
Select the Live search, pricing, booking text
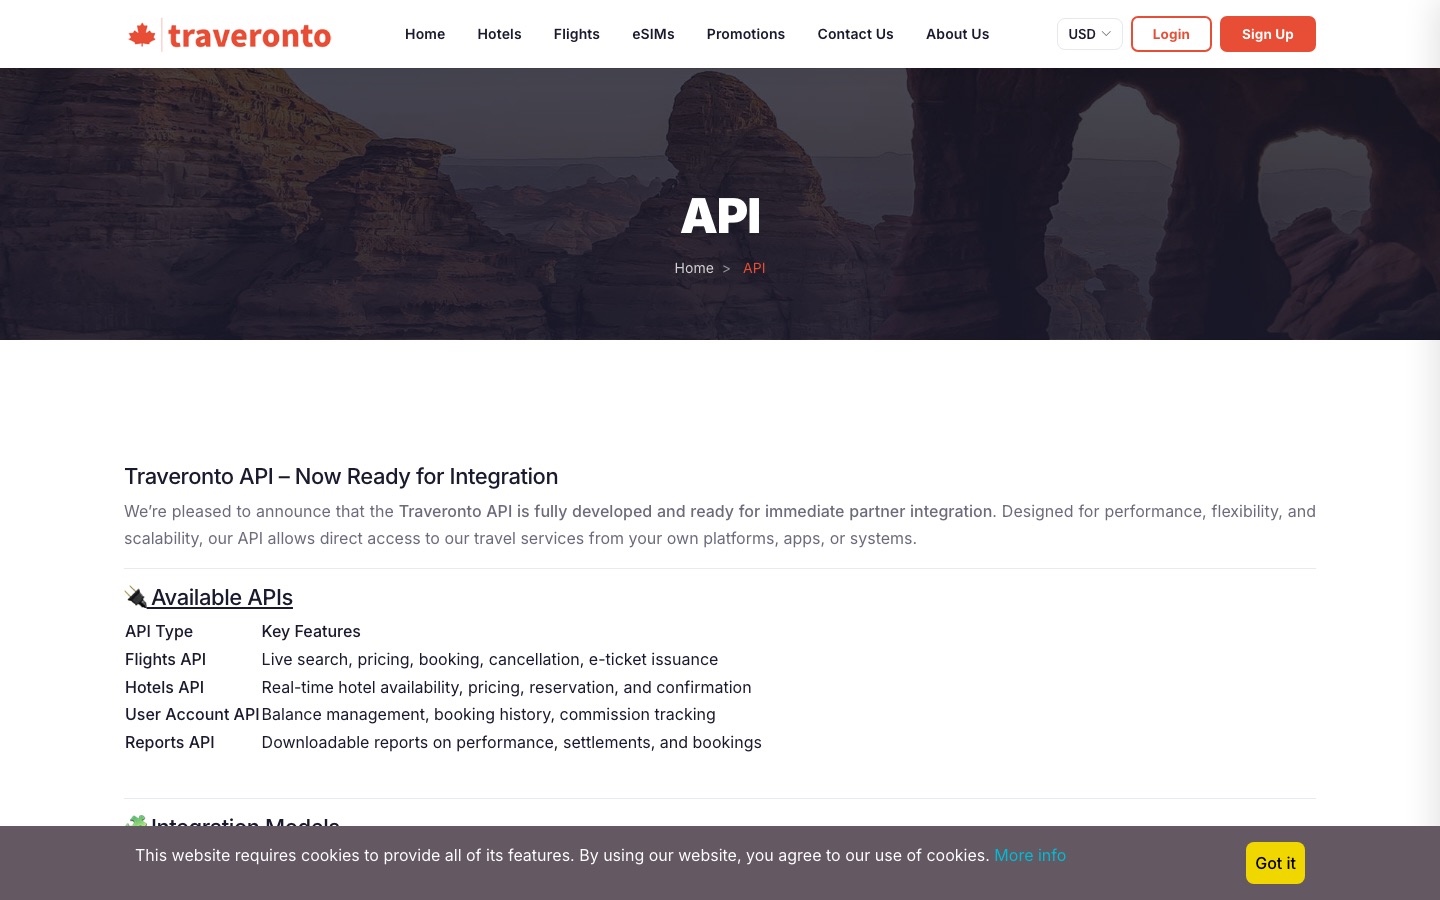(x=490, y=659)
